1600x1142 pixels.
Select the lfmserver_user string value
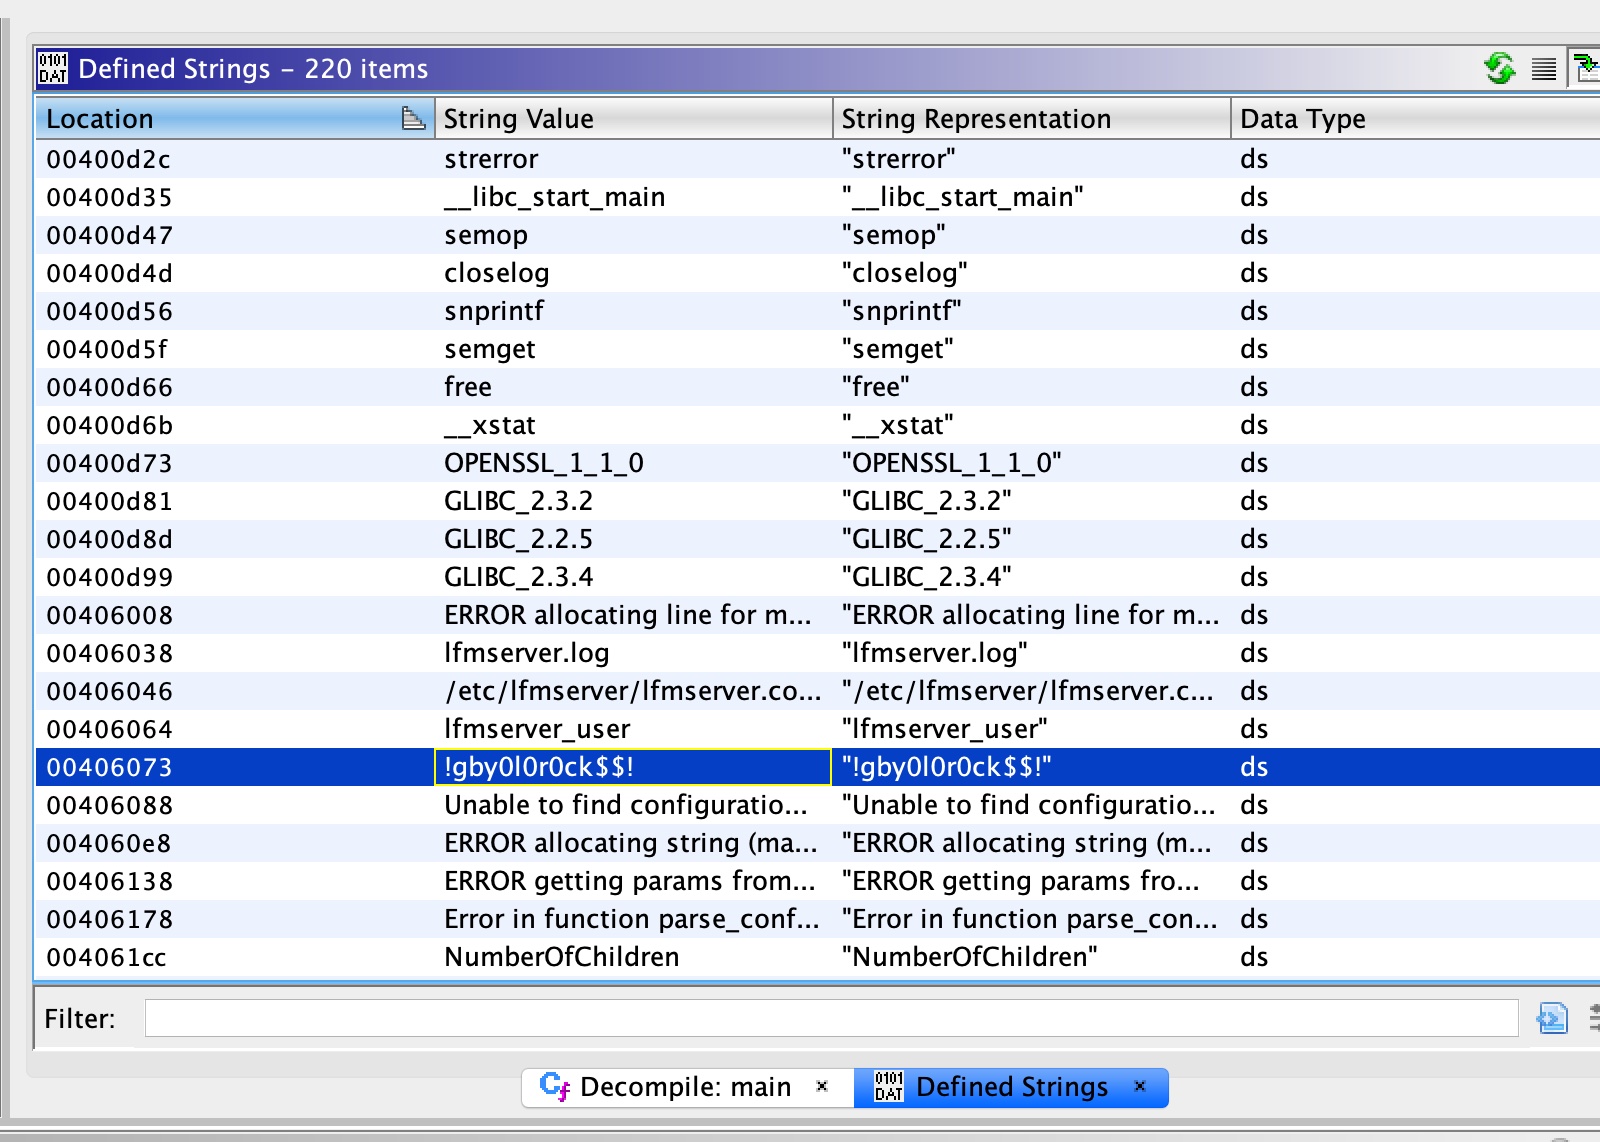point(633,729)
